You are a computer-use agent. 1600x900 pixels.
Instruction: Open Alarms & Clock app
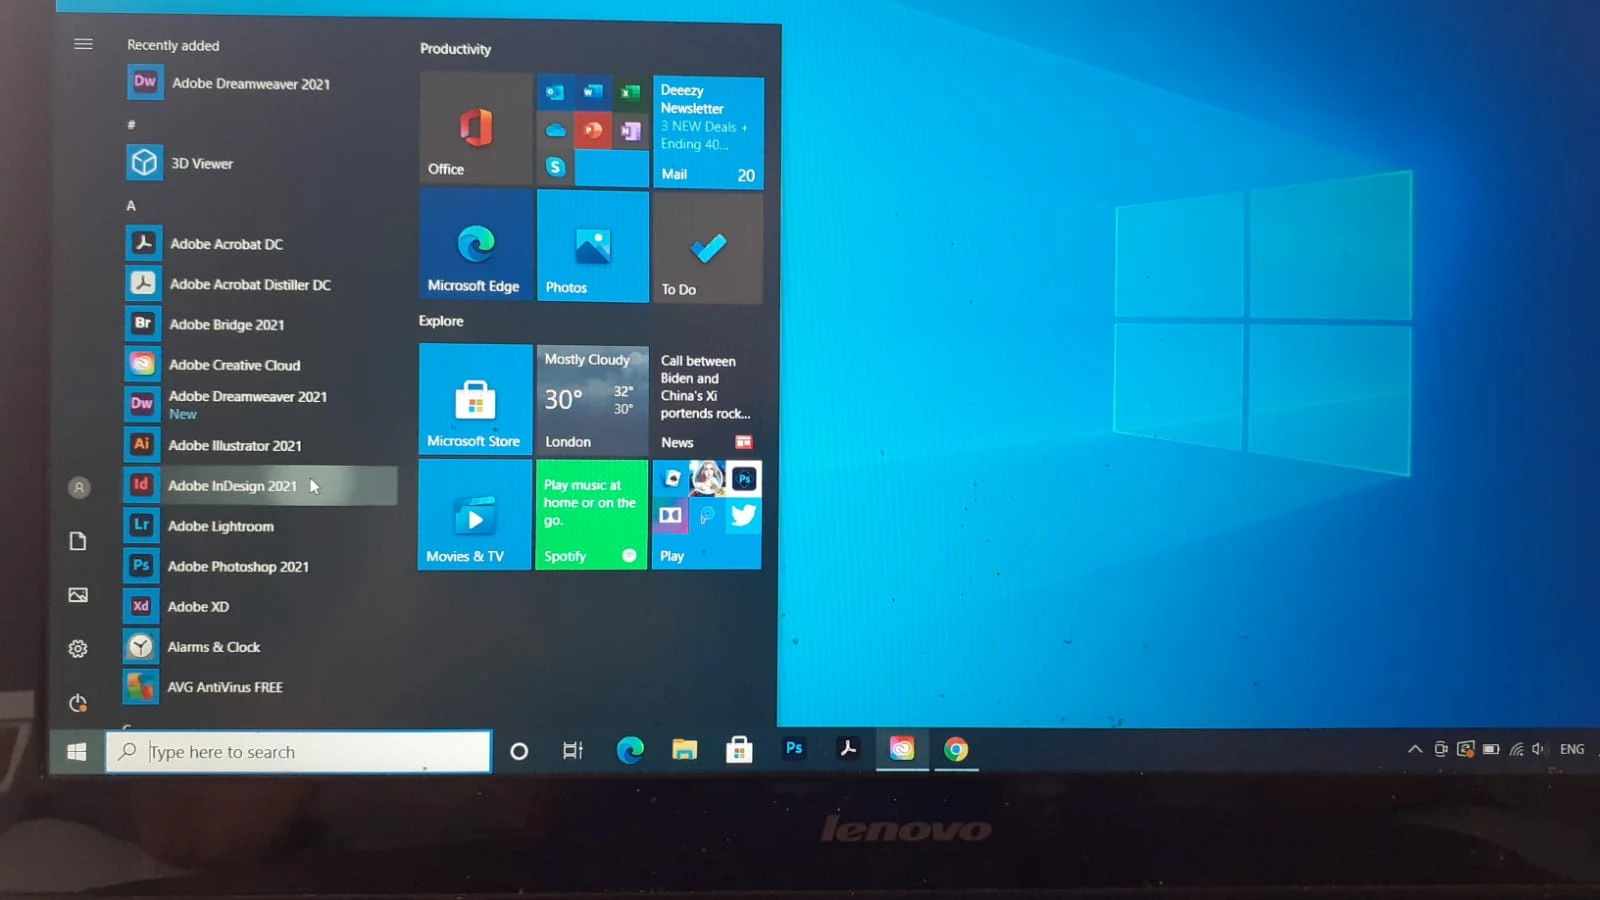click(260, 647)
